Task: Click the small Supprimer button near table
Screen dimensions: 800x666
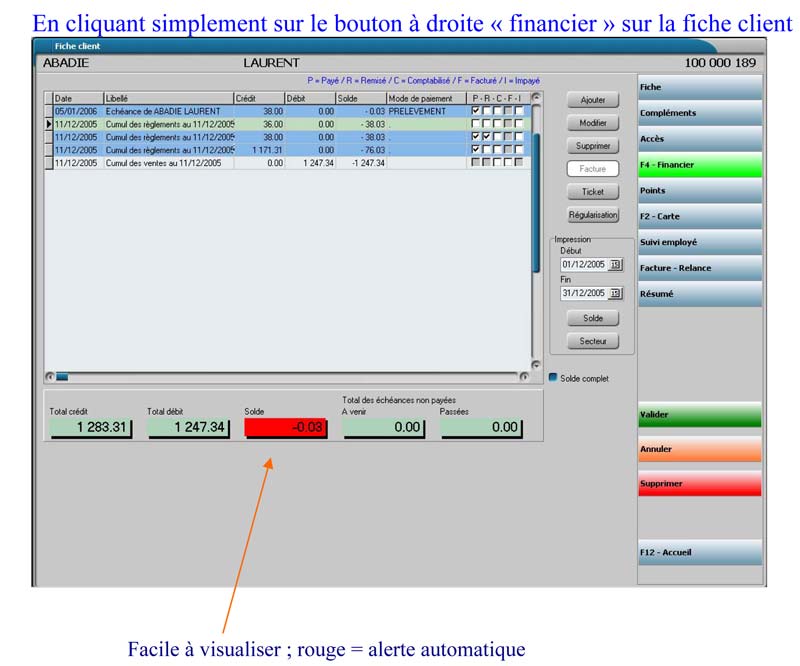Action: tap(593, 146)
